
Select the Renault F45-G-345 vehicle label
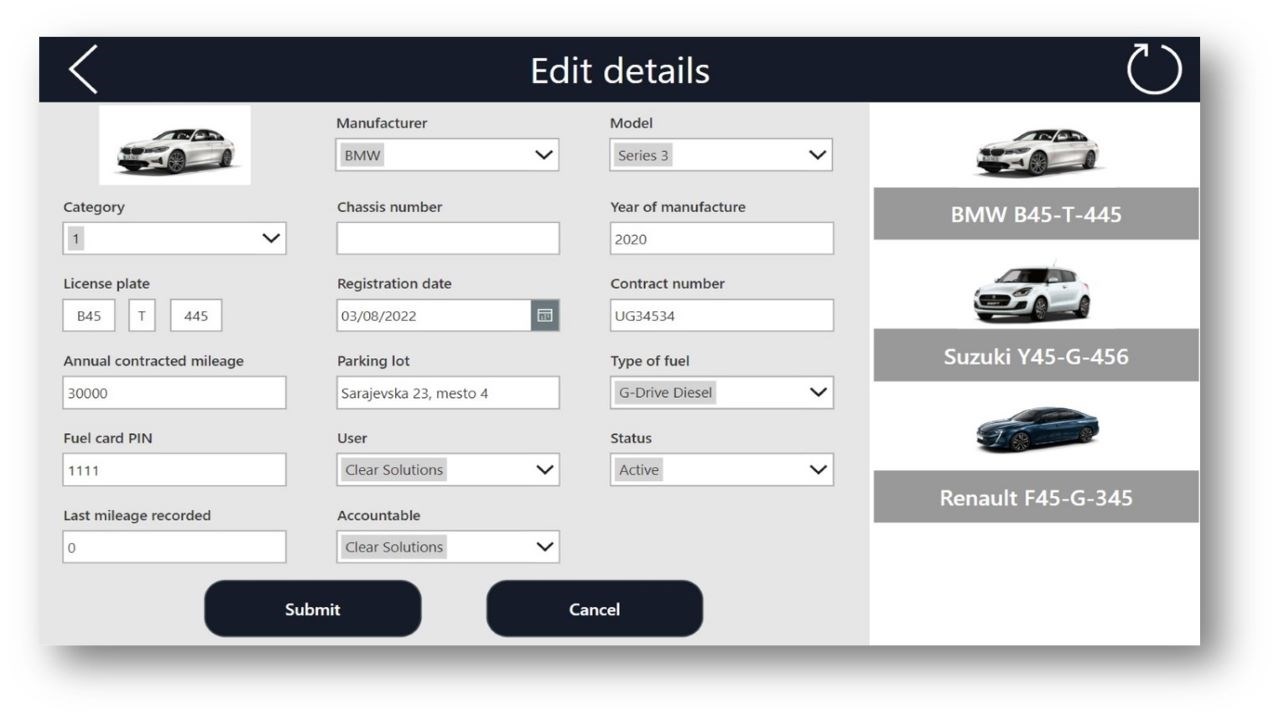coord(1036,497)
